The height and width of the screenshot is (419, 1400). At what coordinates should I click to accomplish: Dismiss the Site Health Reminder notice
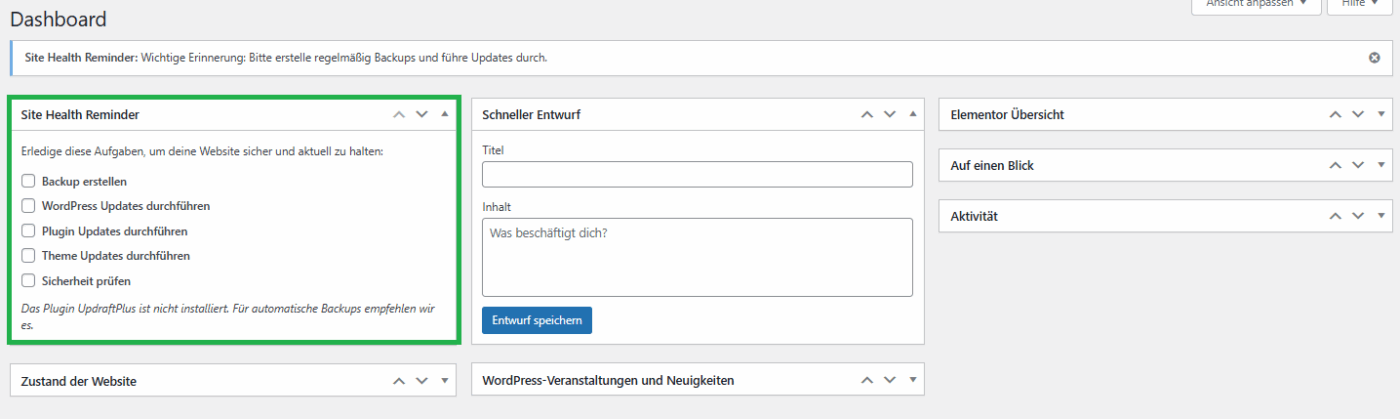[1374, 58]
